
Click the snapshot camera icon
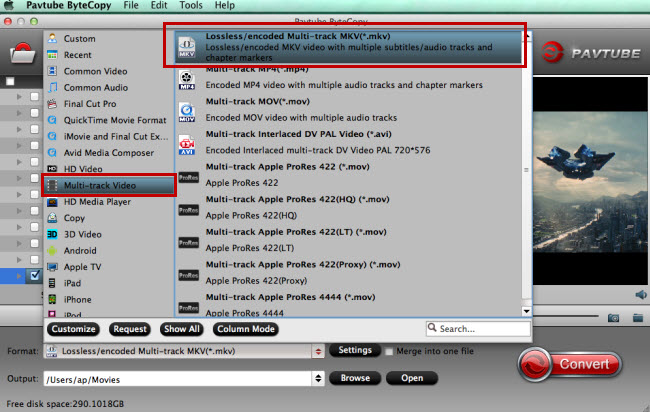(613, 318)
